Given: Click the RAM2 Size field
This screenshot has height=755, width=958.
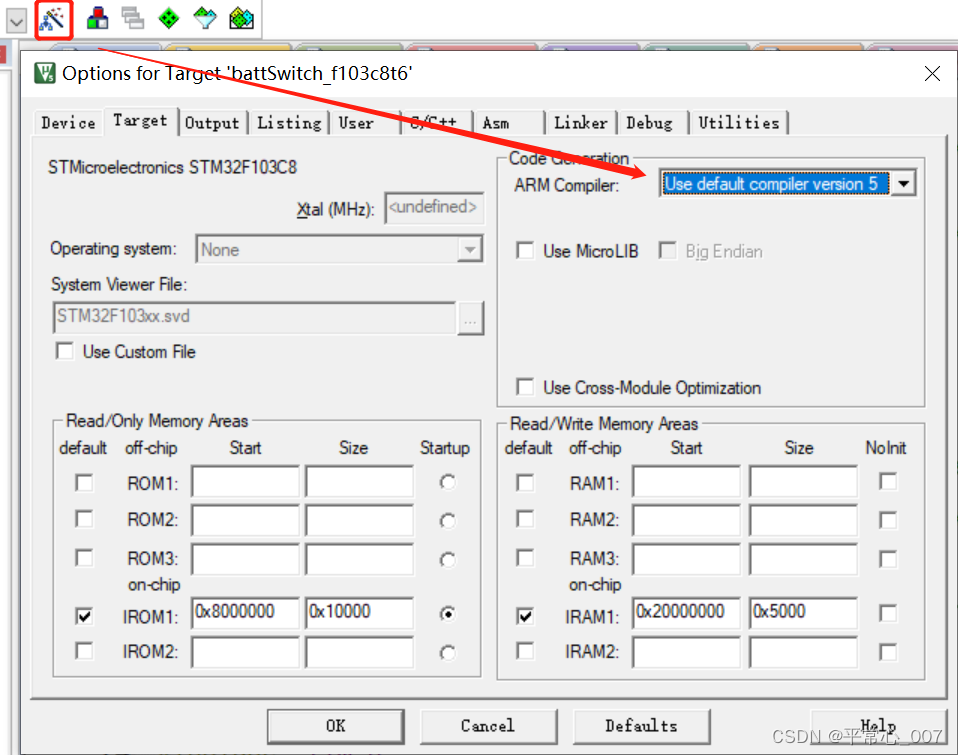Looking at the screenshot, I should pos(803,520).
